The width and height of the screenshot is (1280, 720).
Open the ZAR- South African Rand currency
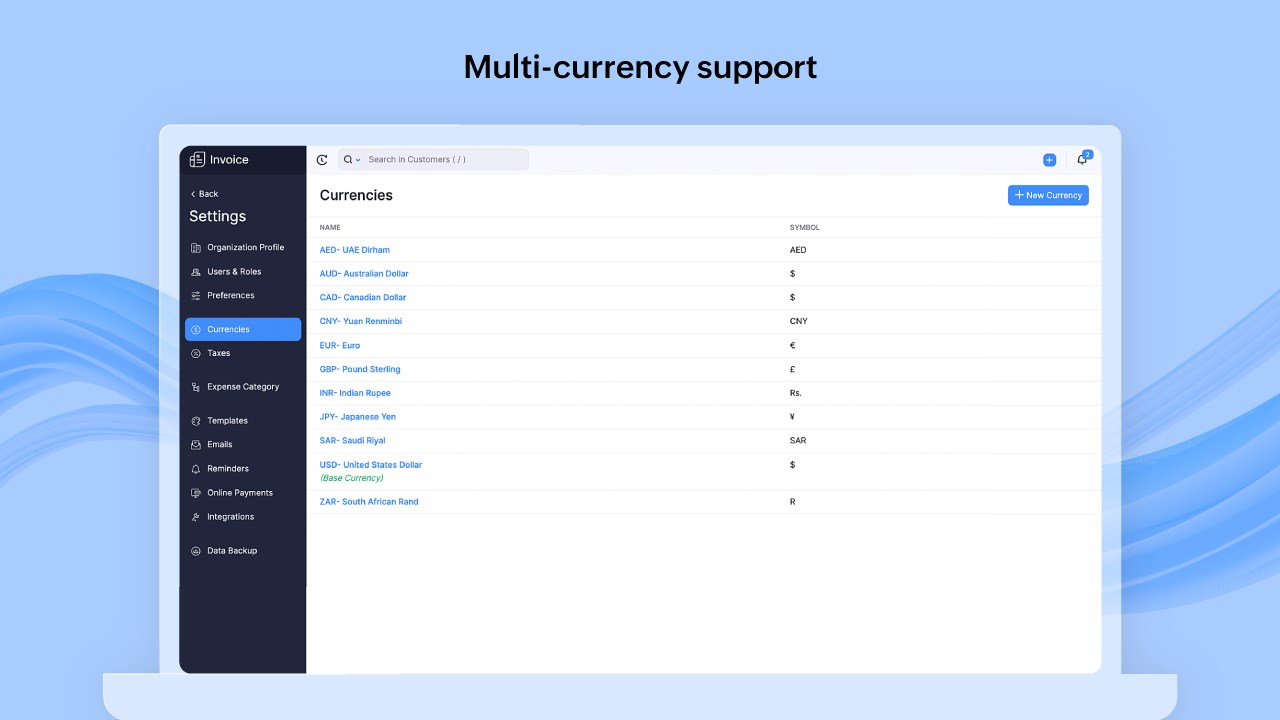369,502
